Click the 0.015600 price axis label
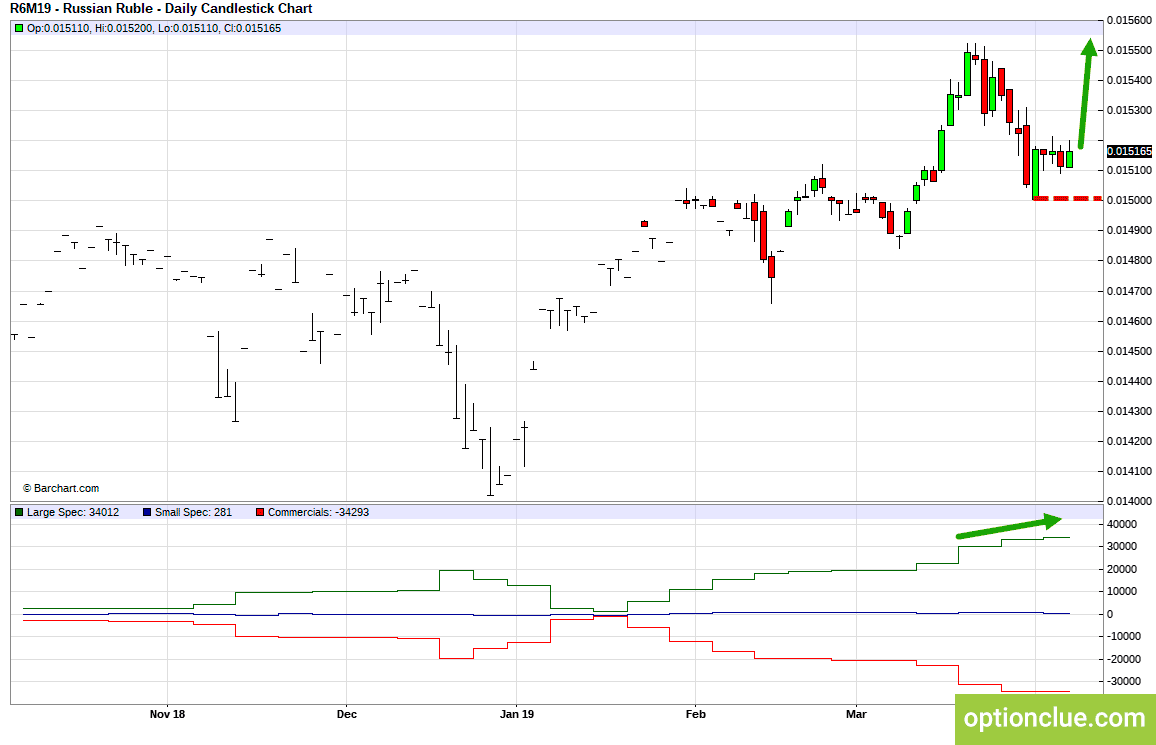The width and height of the screenshot is (1156, 745). tap(1129, 21)
